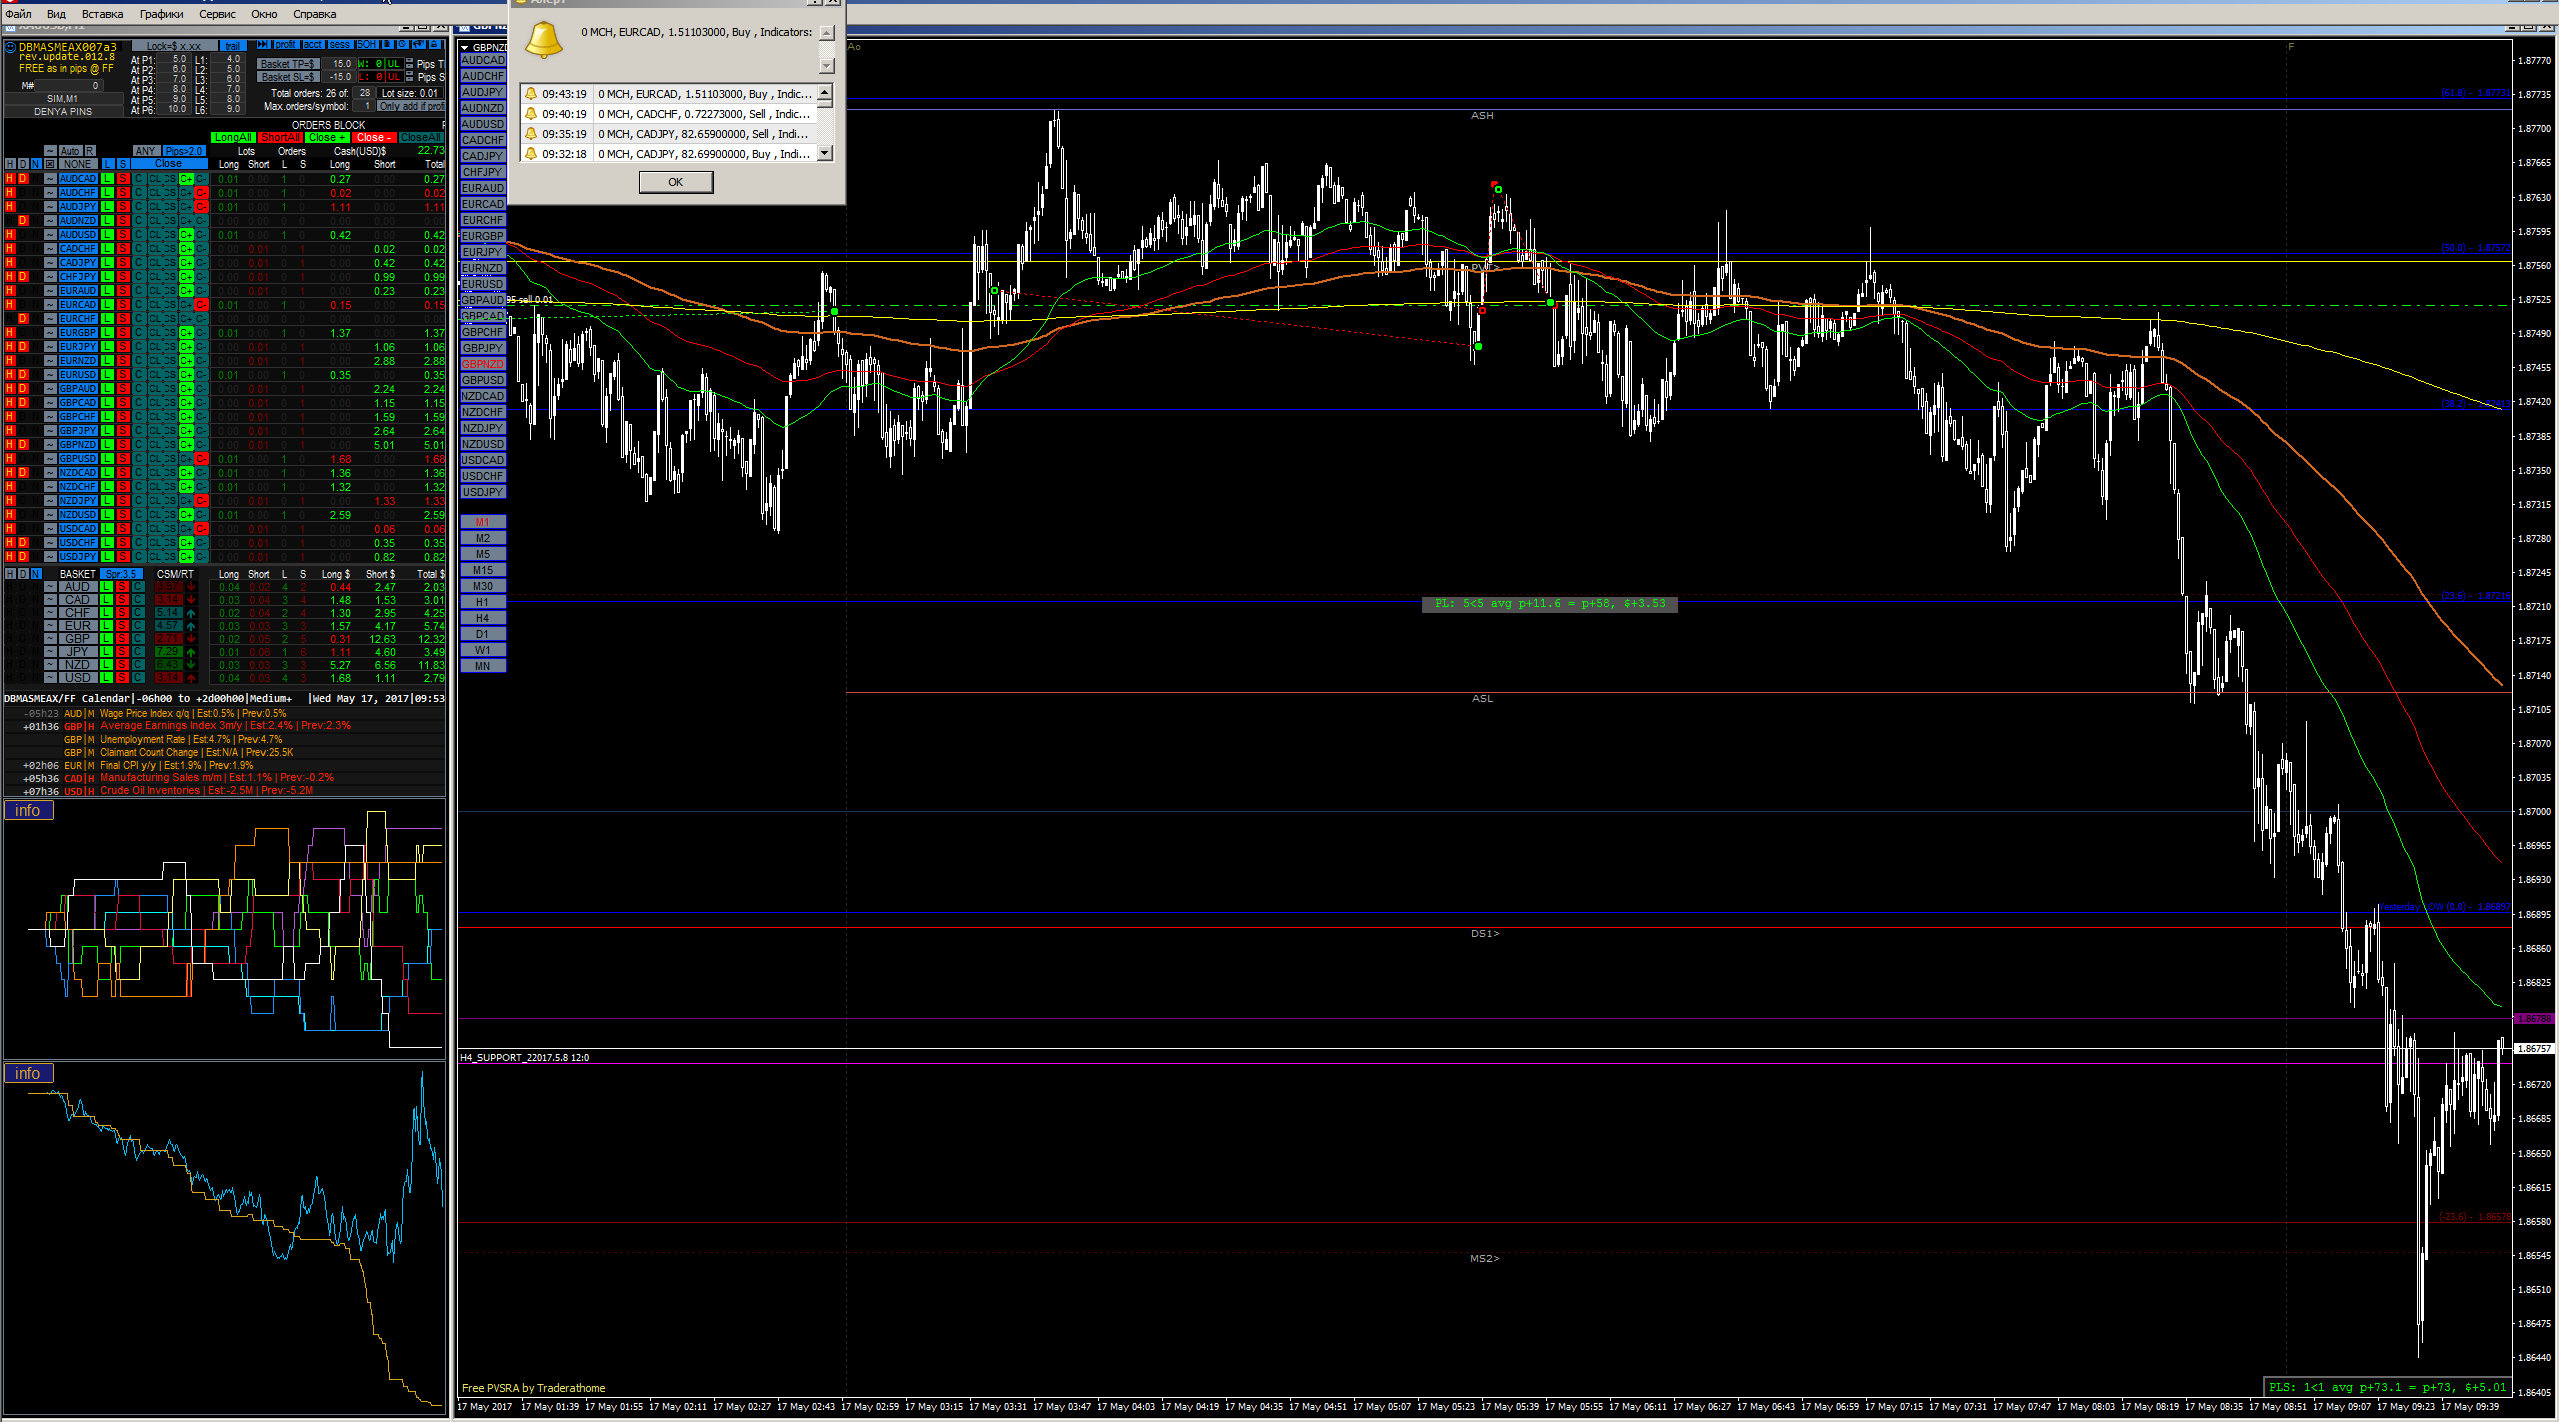2559x1422 pixels.
Task: Expand the upper info panel
Action: pos(28,810)
